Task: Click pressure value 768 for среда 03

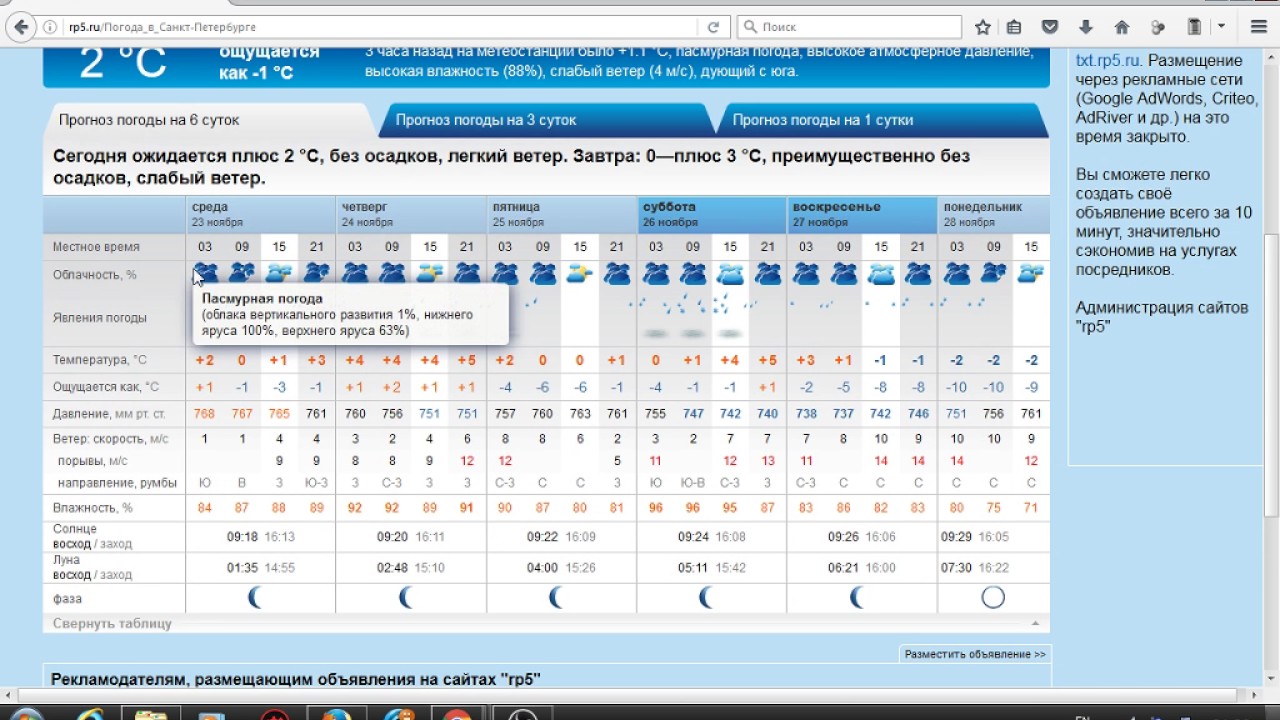Action: point(204,414)
